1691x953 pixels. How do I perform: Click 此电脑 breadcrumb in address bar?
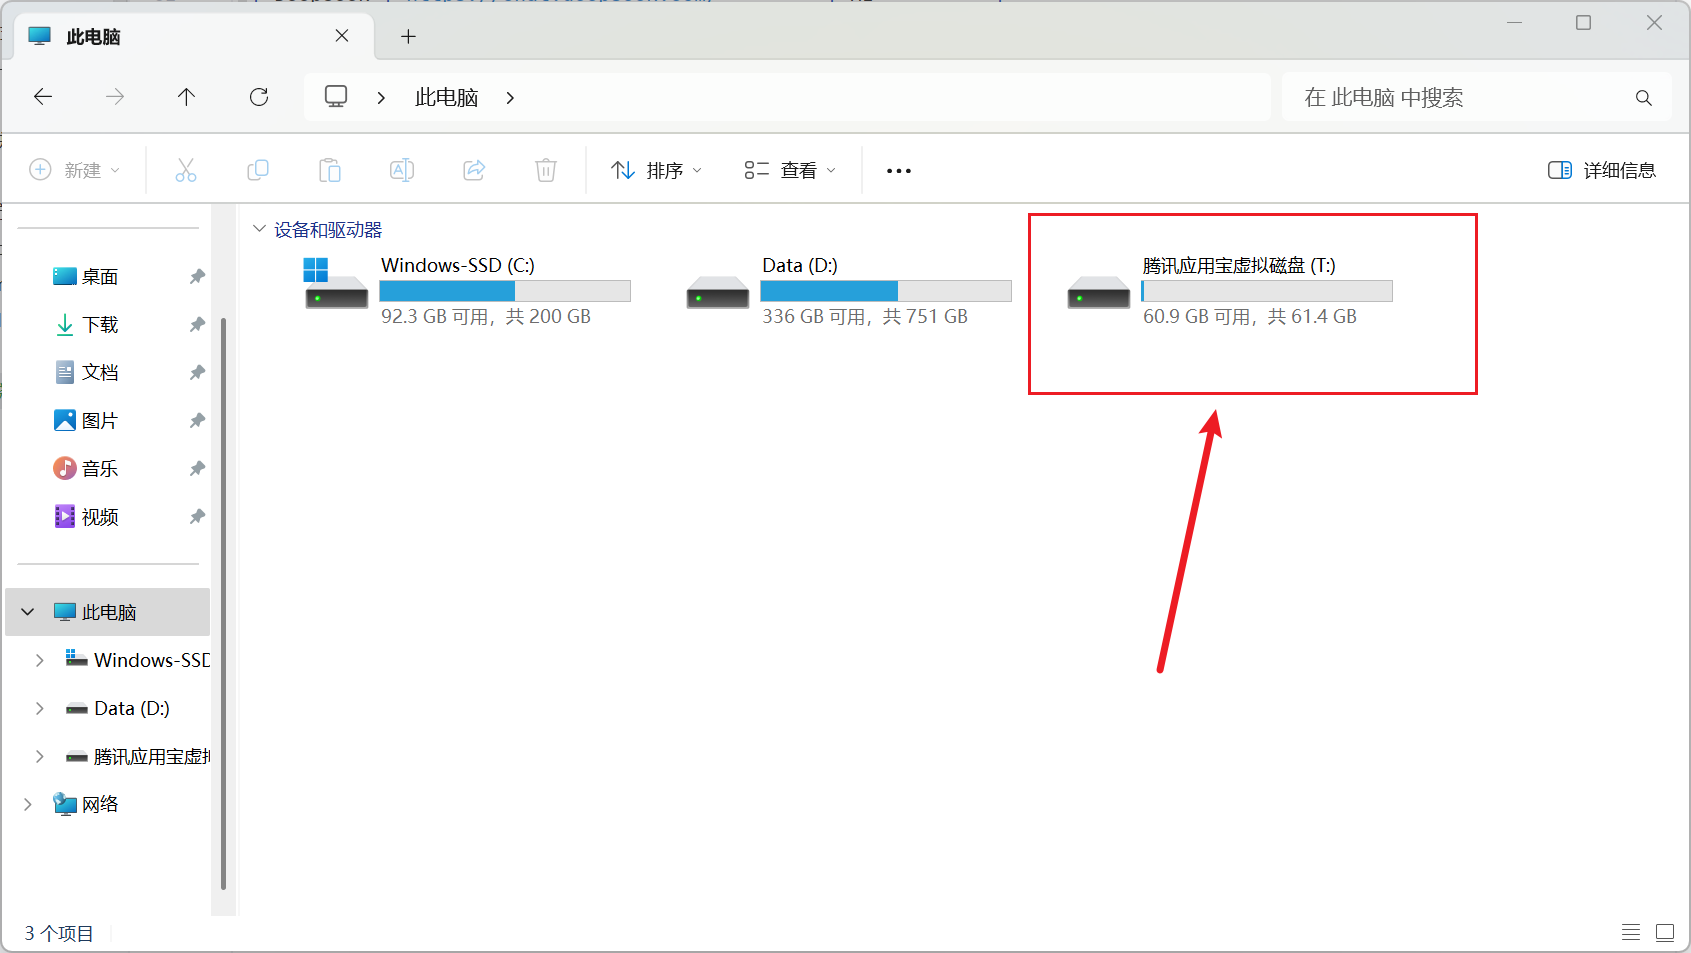click(x=447, y=98)
